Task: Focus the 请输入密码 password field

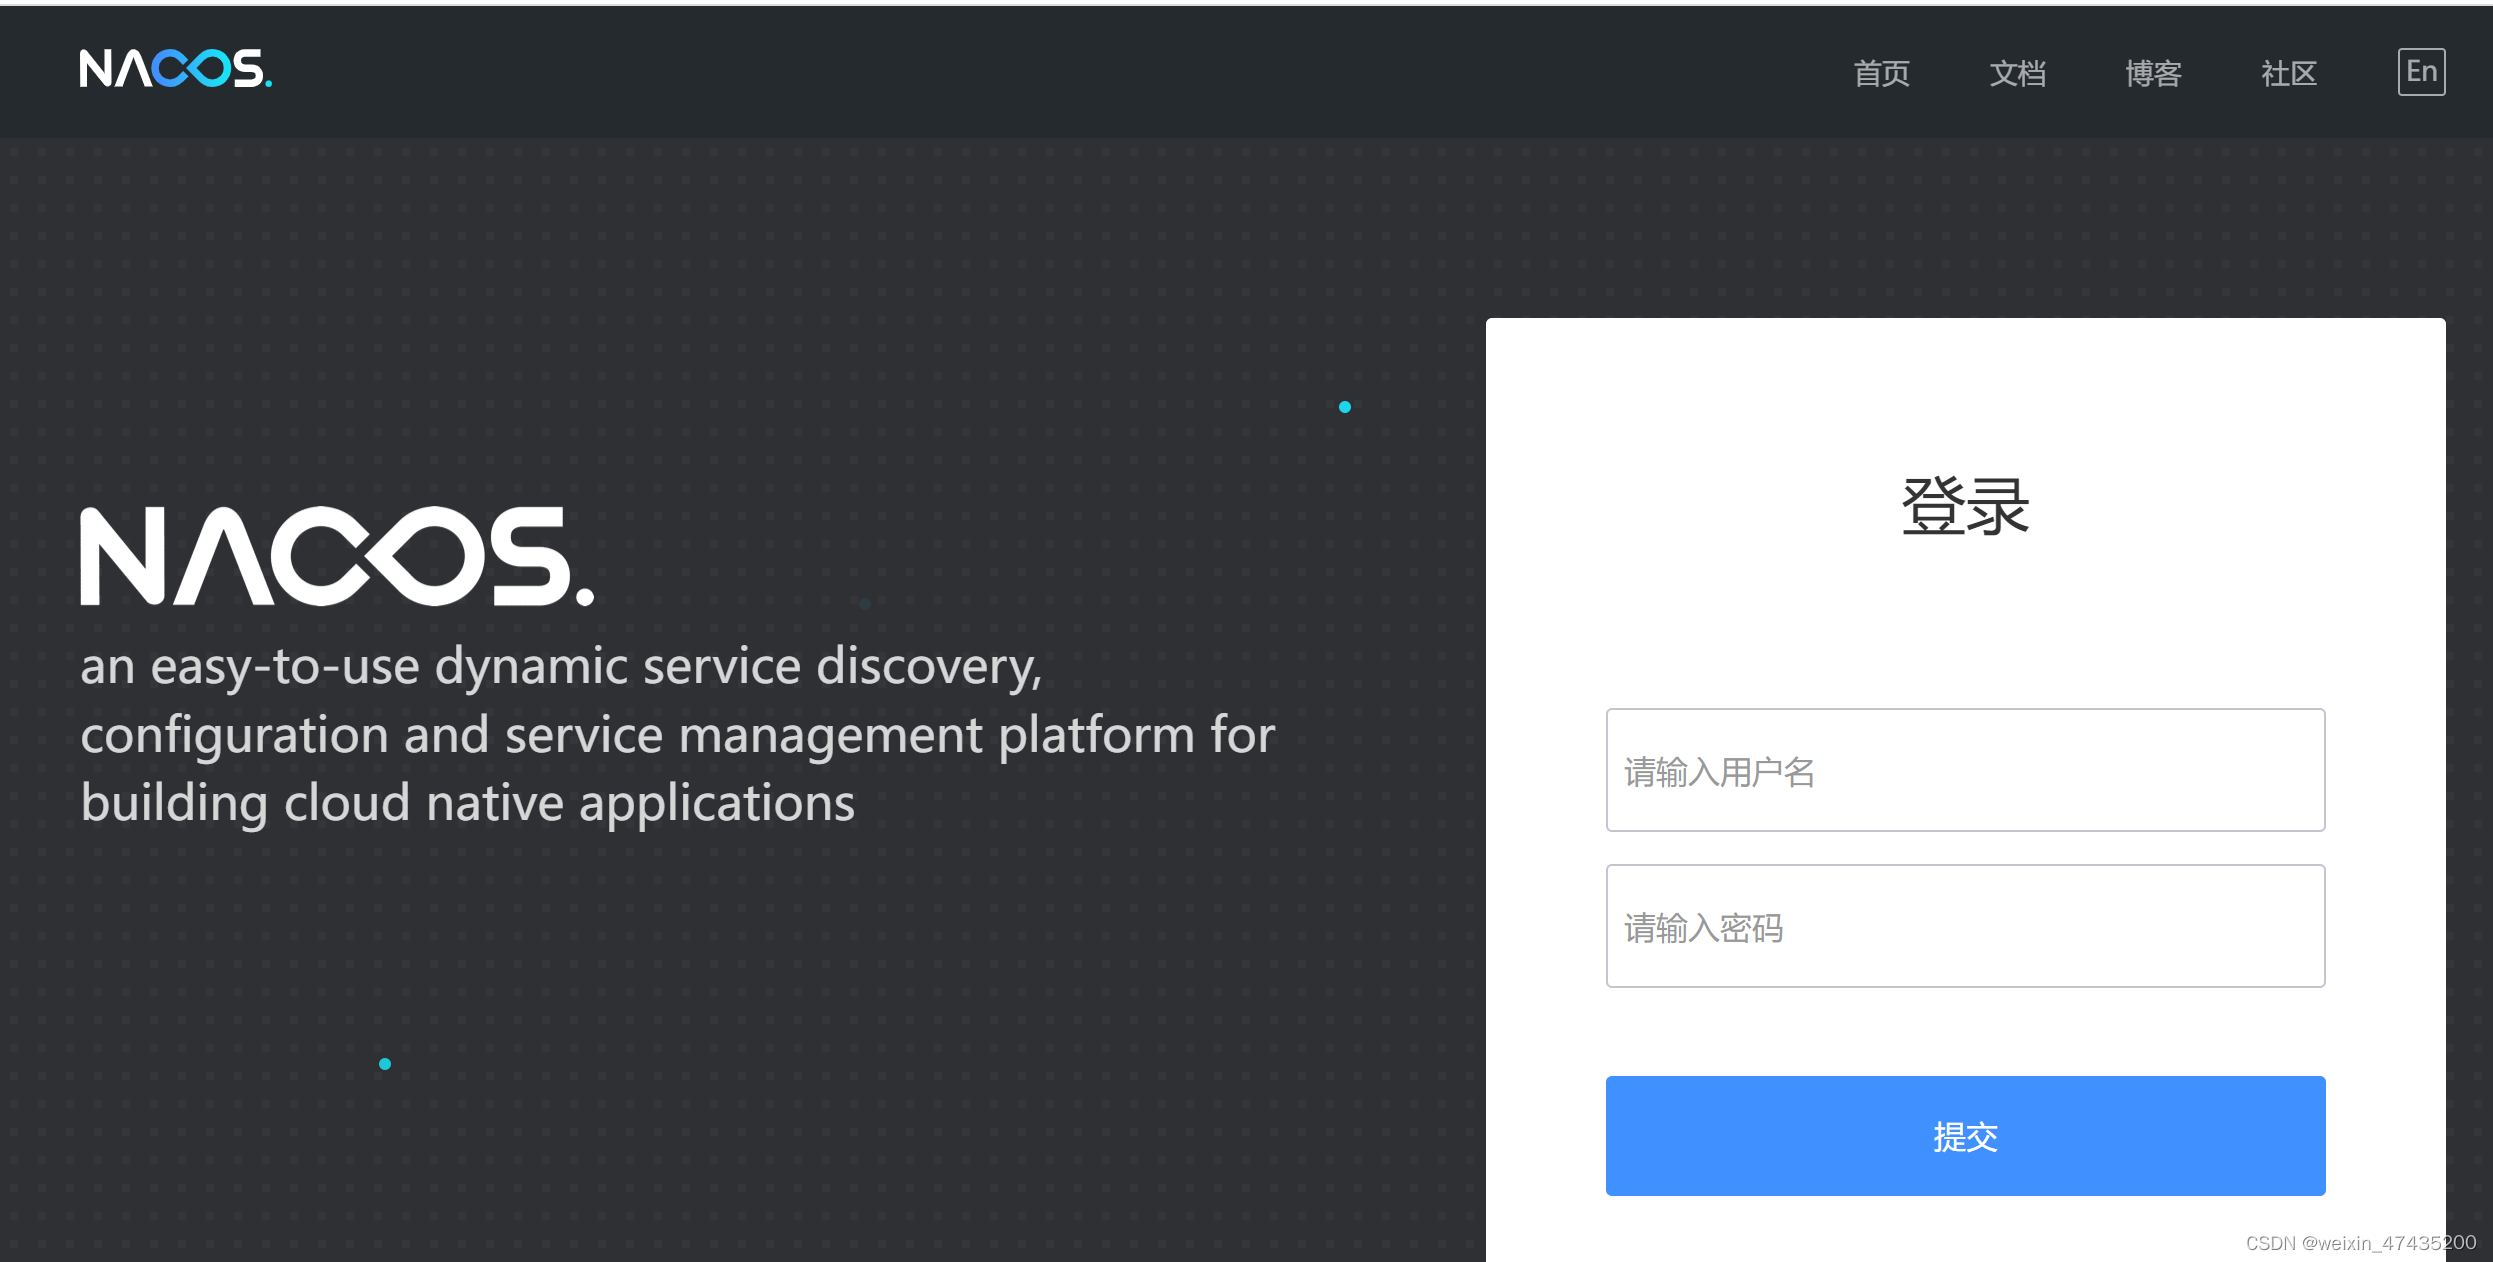Action: 1965,926
